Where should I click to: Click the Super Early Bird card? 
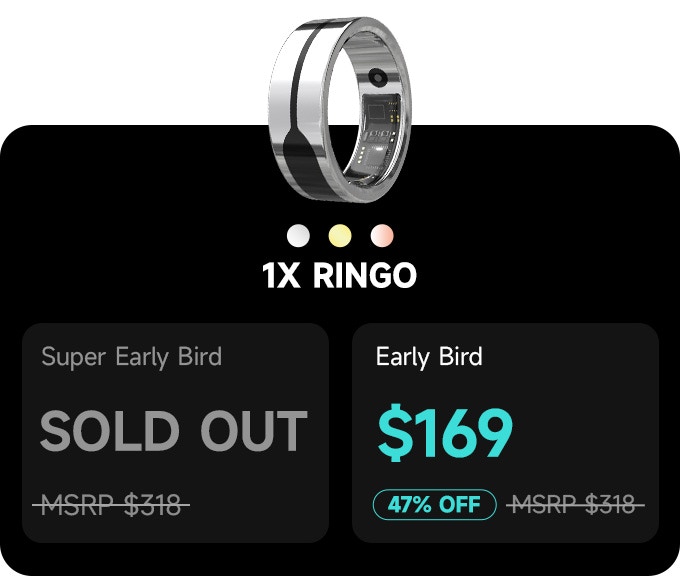(x=175, y=432)
